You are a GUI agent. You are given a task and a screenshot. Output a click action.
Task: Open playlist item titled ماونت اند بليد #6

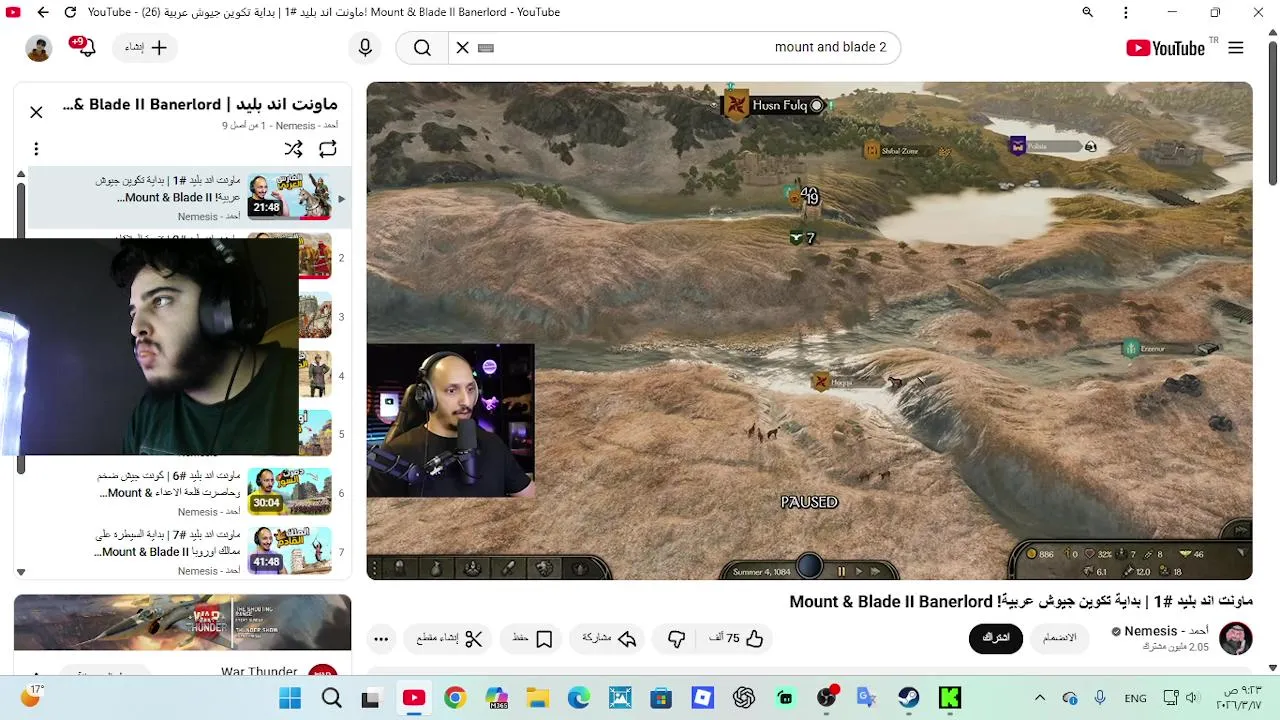(170, 484)
